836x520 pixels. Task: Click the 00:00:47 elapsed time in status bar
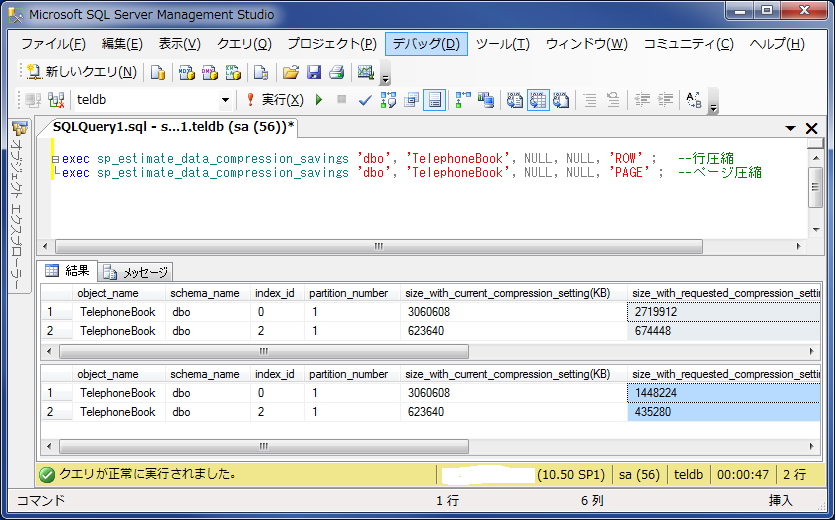click(x=743, y=475)
